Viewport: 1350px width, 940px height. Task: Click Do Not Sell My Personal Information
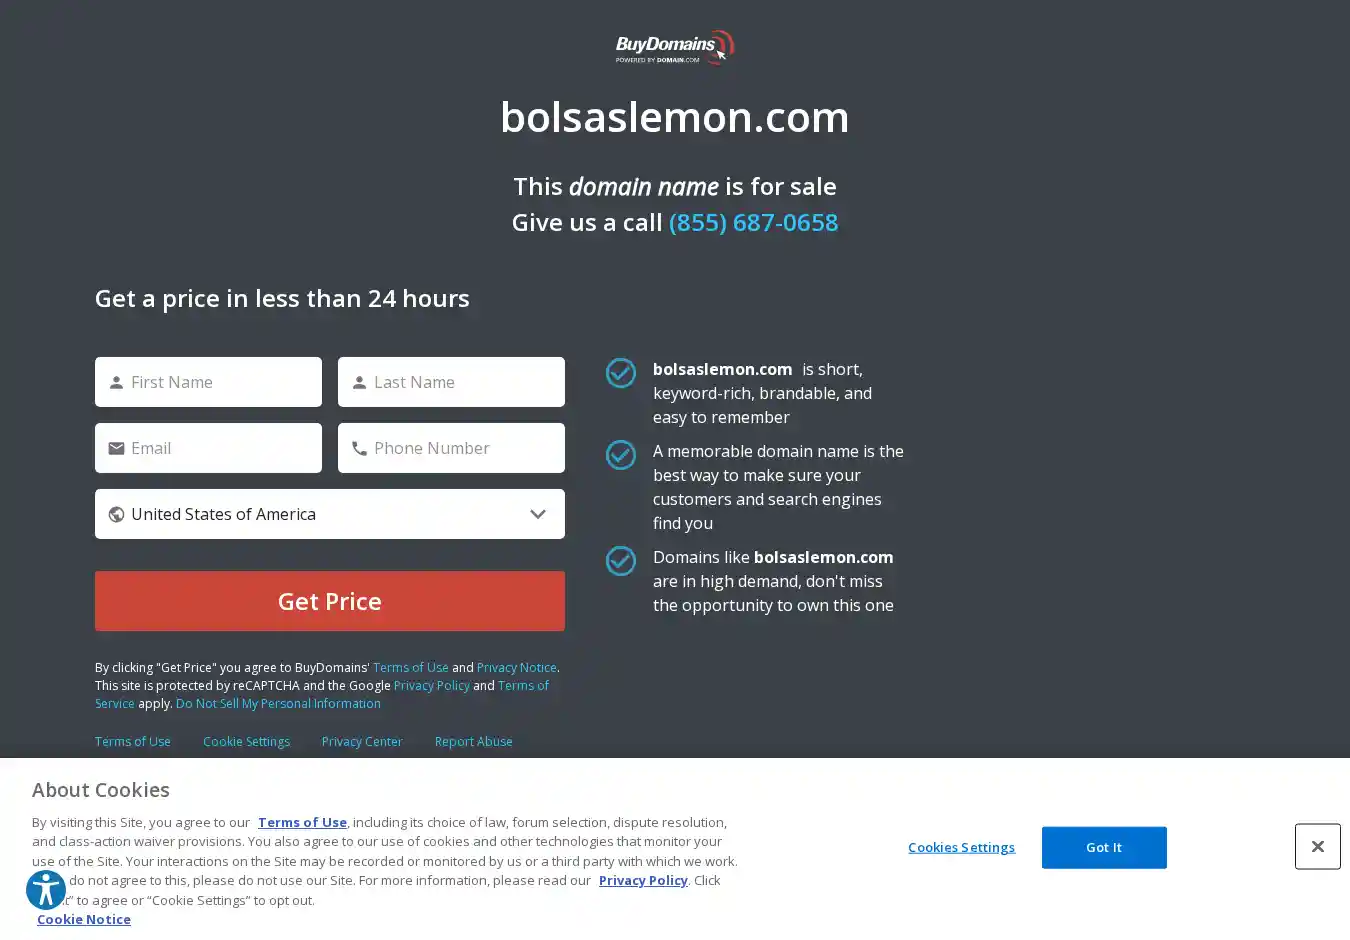coord(278,704)
